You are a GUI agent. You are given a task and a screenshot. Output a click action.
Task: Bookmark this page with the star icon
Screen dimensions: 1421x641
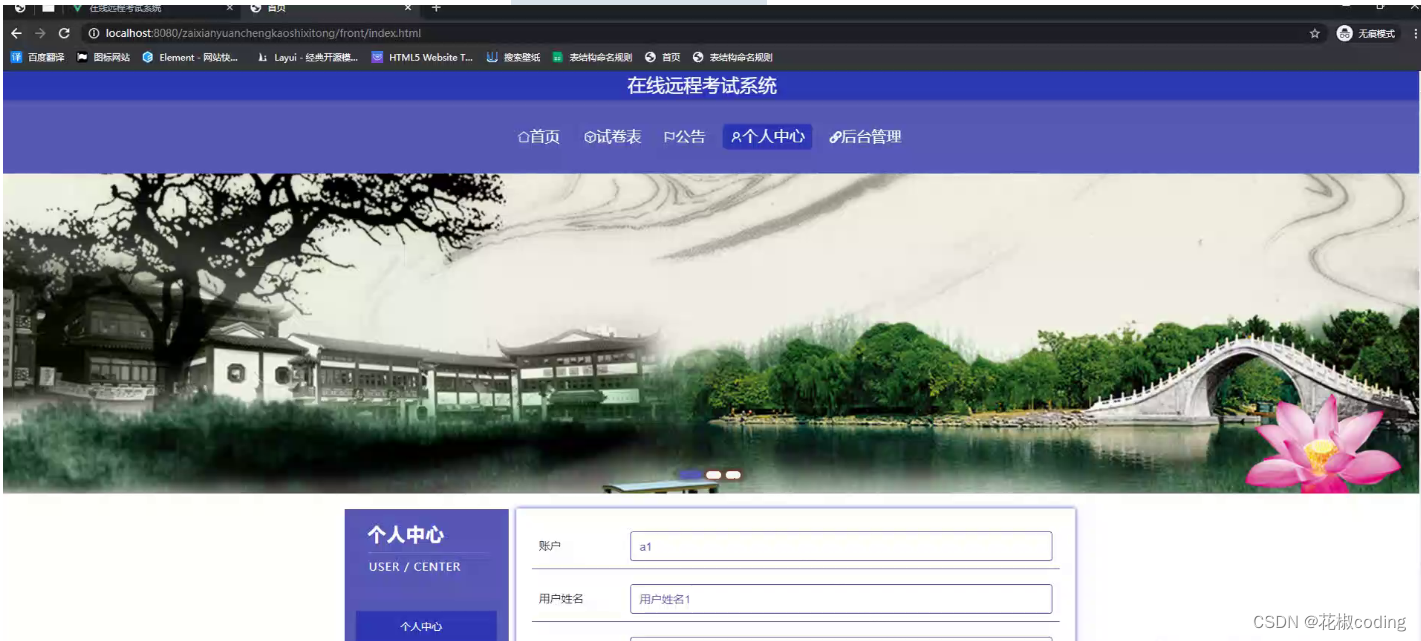1314,32
